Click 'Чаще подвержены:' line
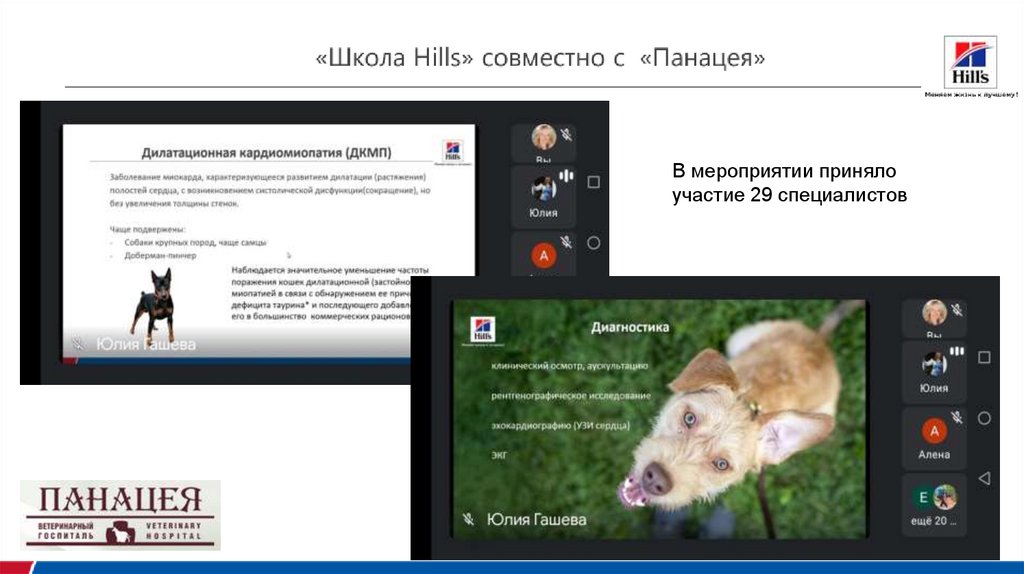 [148, 229]
